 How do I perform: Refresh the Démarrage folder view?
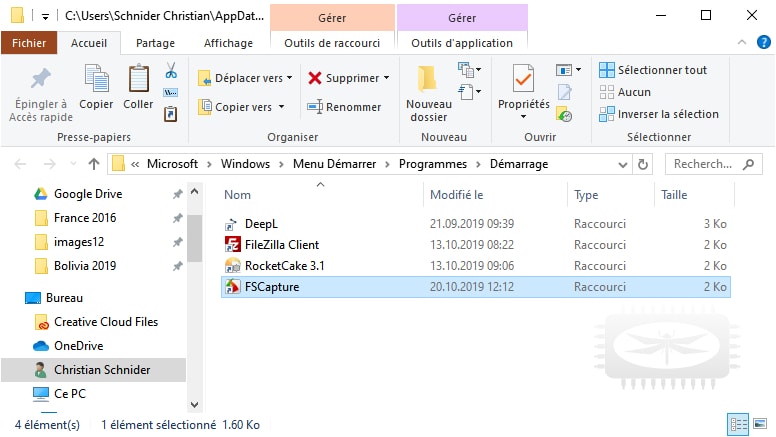[642, 164]
